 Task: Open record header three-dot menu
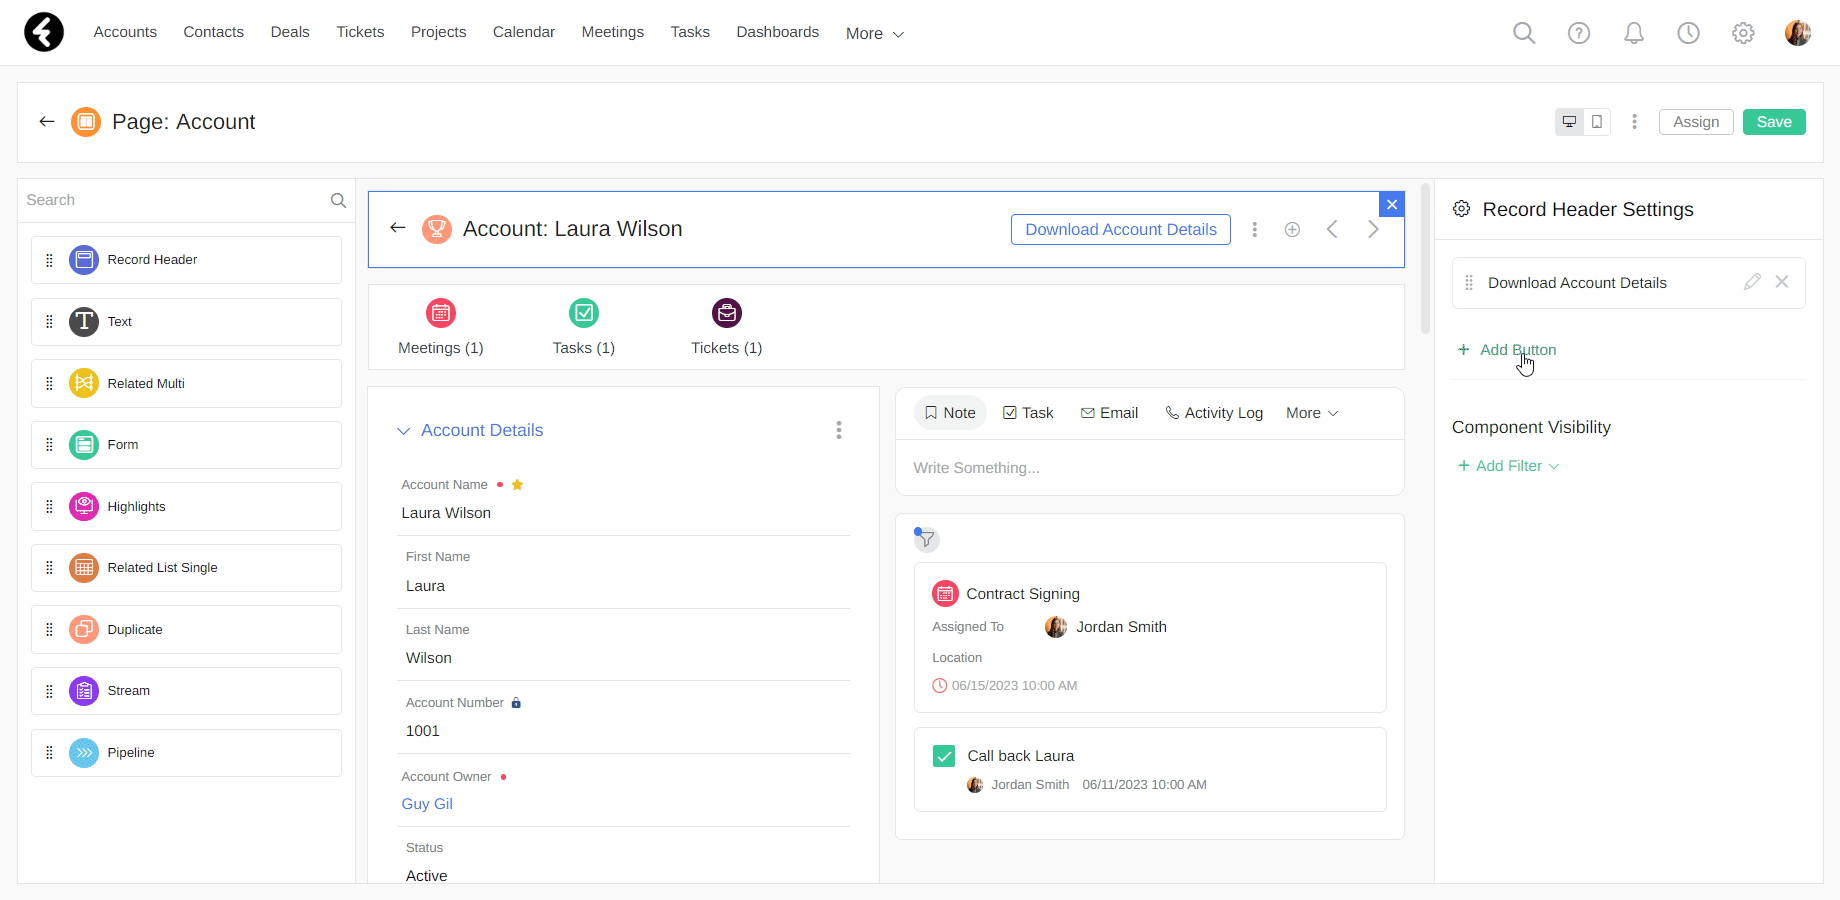1255,230
